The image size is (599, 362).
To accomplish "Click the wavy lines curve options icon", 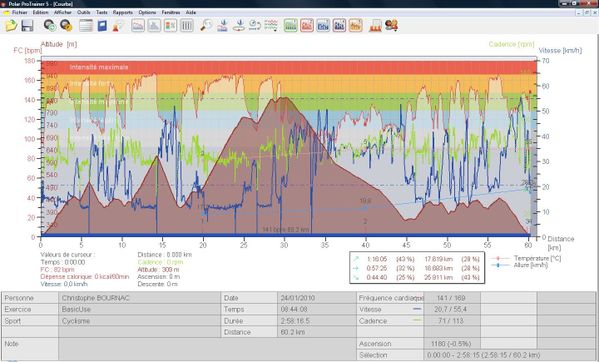I will point(271,26).
